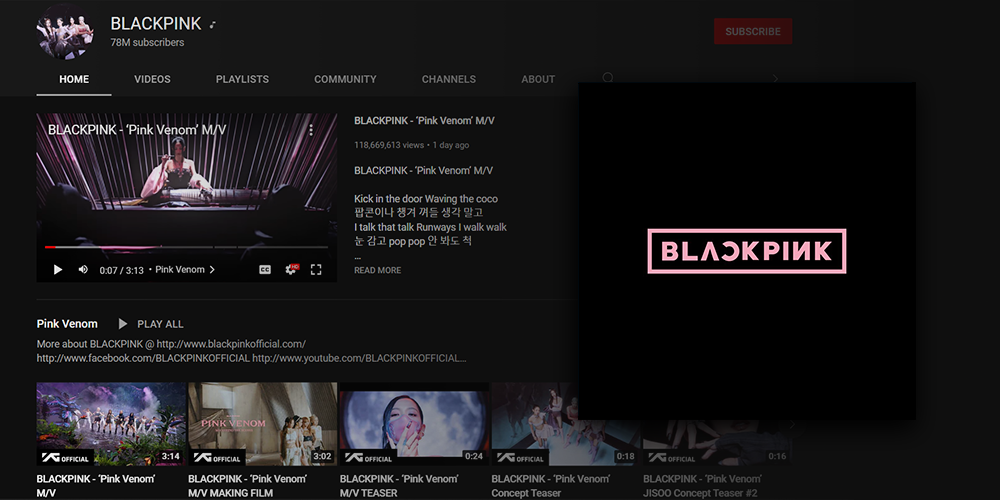
Task: Open the ABOUT tab
Action: coord(538,80)
